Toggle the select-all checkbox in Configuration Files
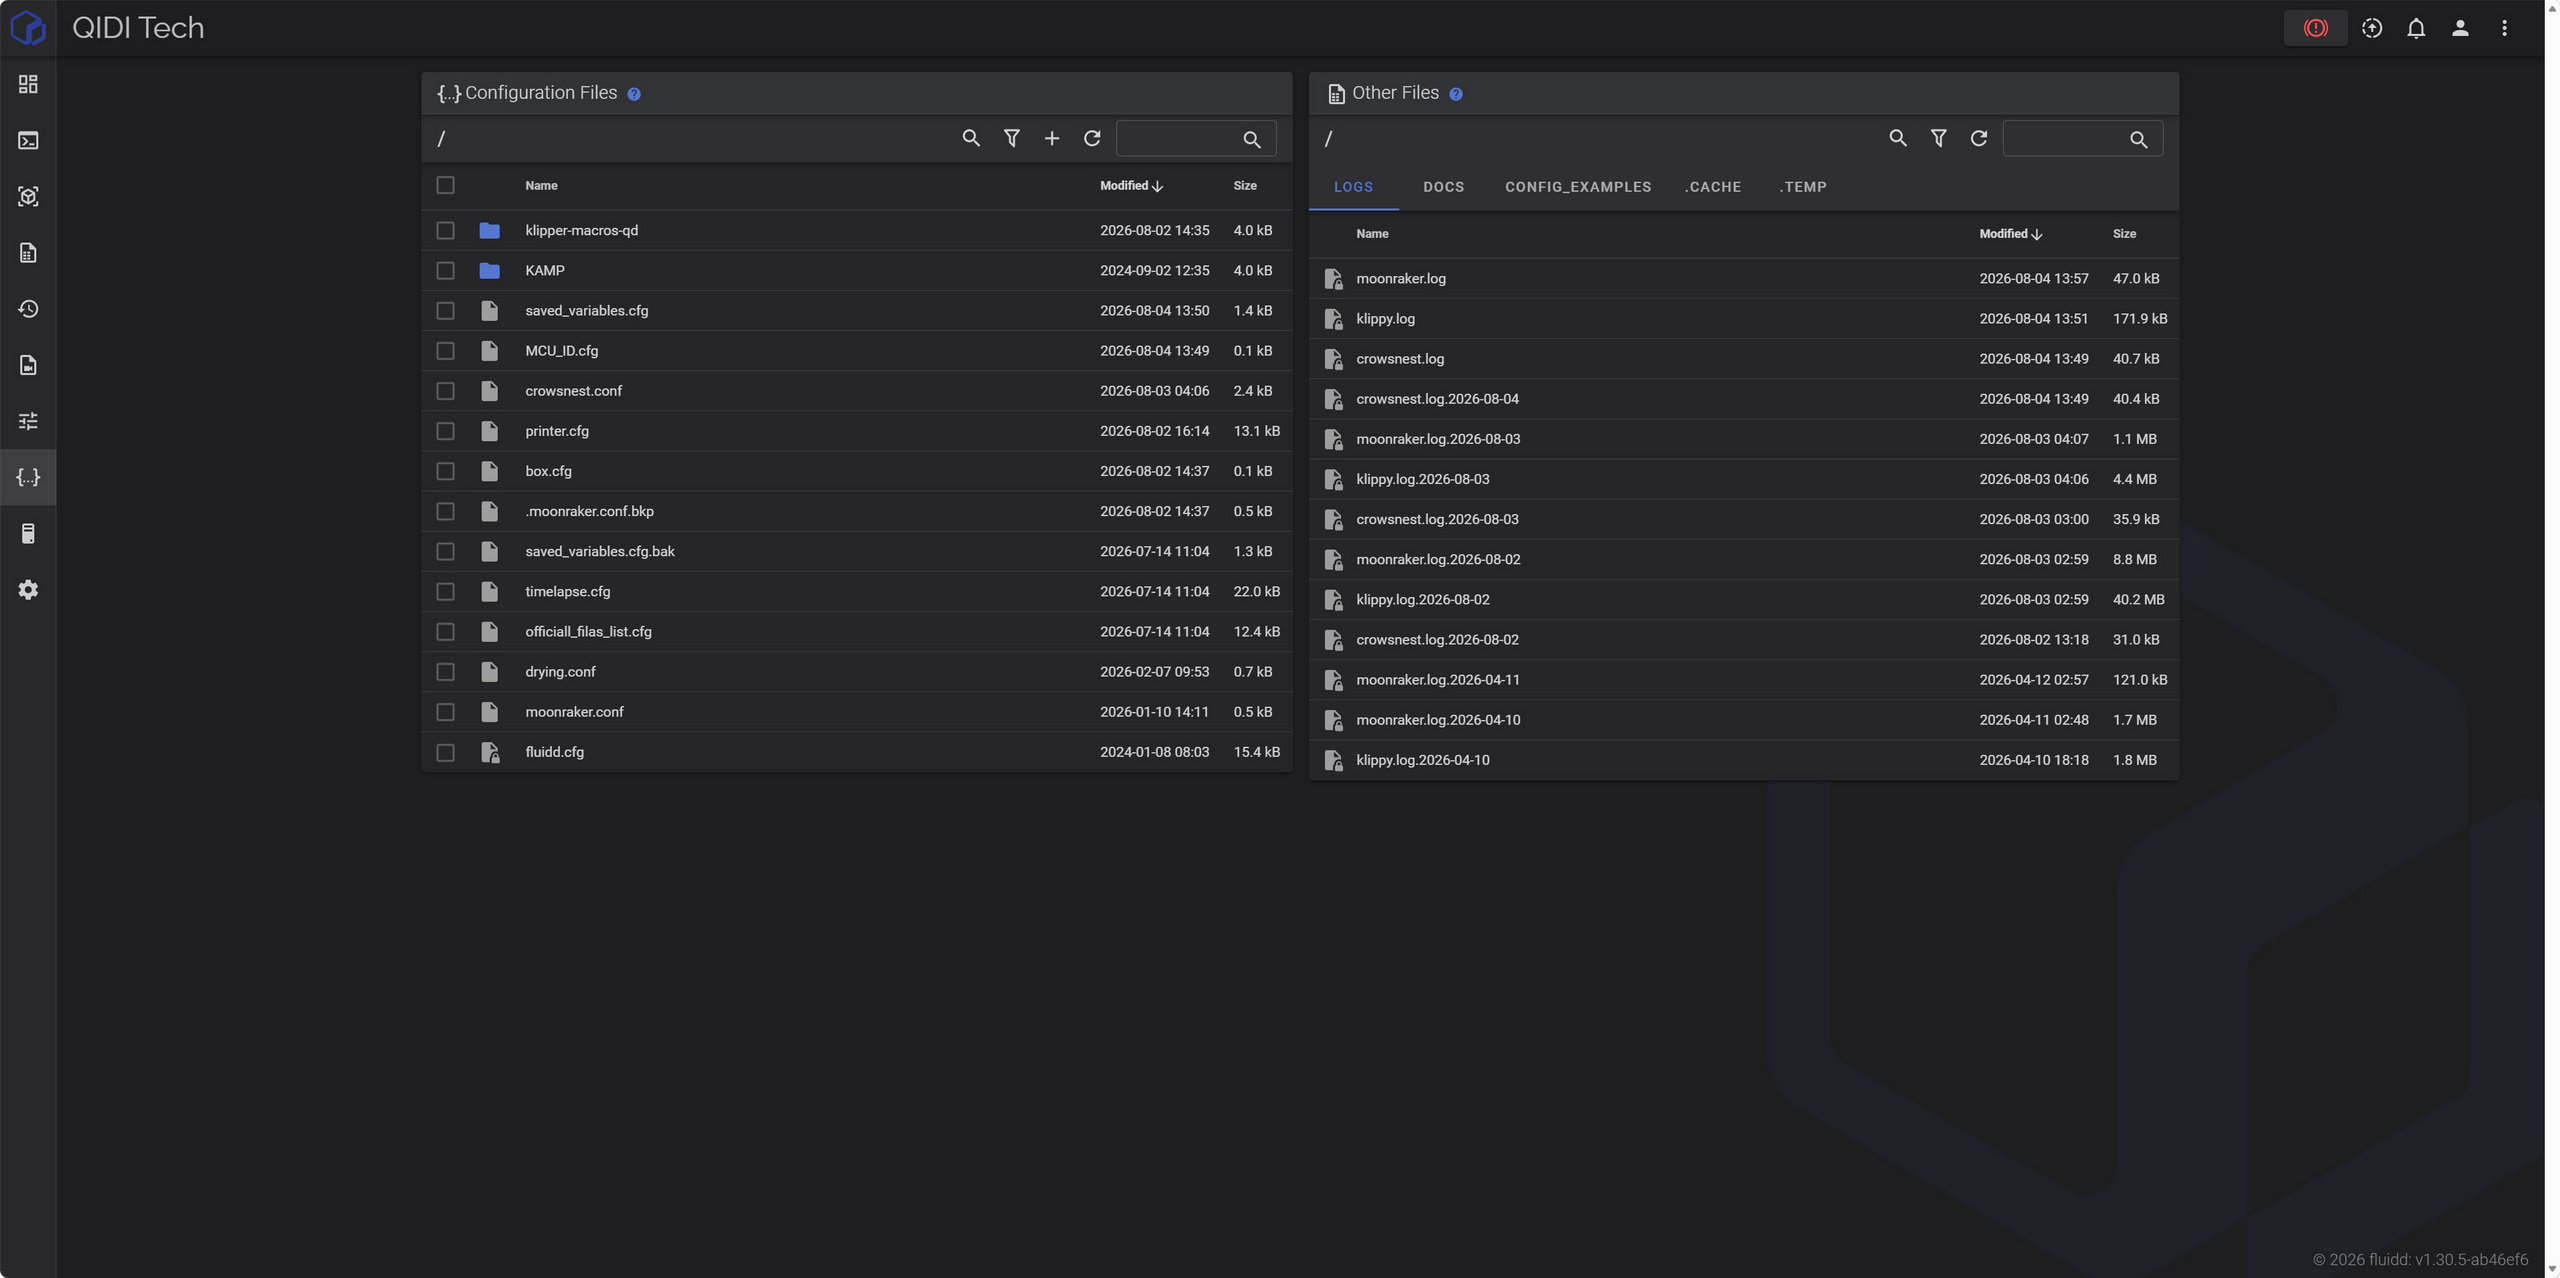The height and width of the screenshot is (1278, 2560). (x=445, y=185)
